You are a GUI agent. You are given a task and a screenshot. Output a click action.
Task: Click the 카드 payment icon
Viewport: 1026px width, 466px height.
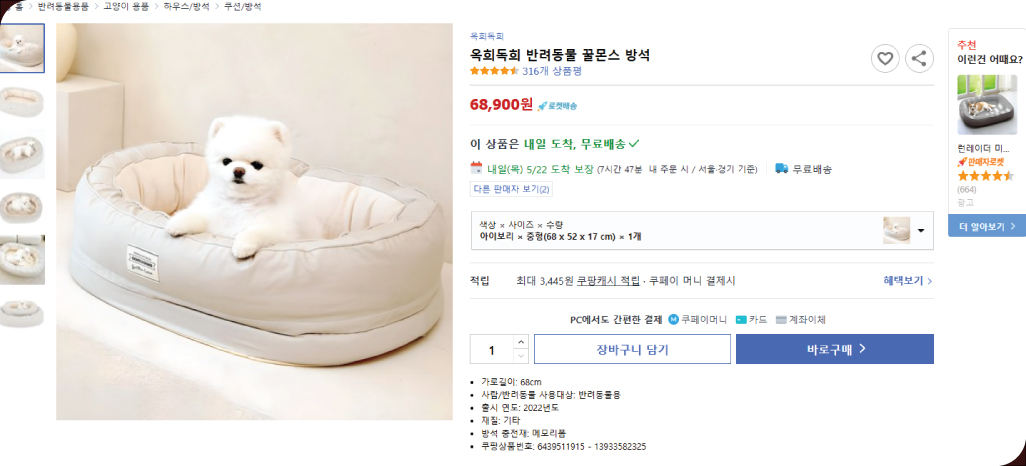[741, 320]
